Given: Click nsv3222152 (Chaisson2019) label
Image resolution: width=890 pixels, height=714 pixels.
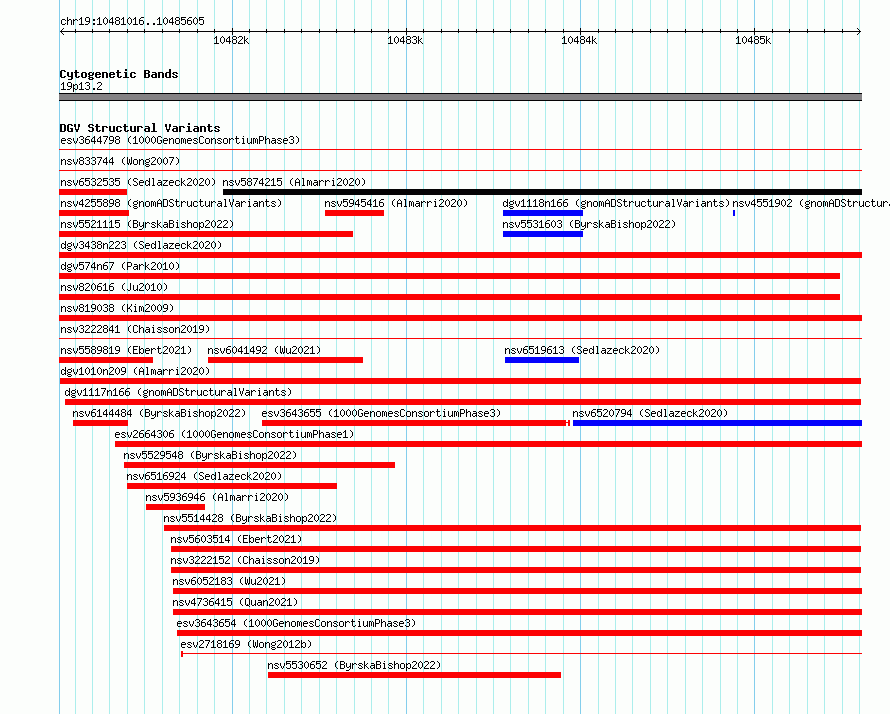Looking at the screenshot, I should (x=245, y=560).
